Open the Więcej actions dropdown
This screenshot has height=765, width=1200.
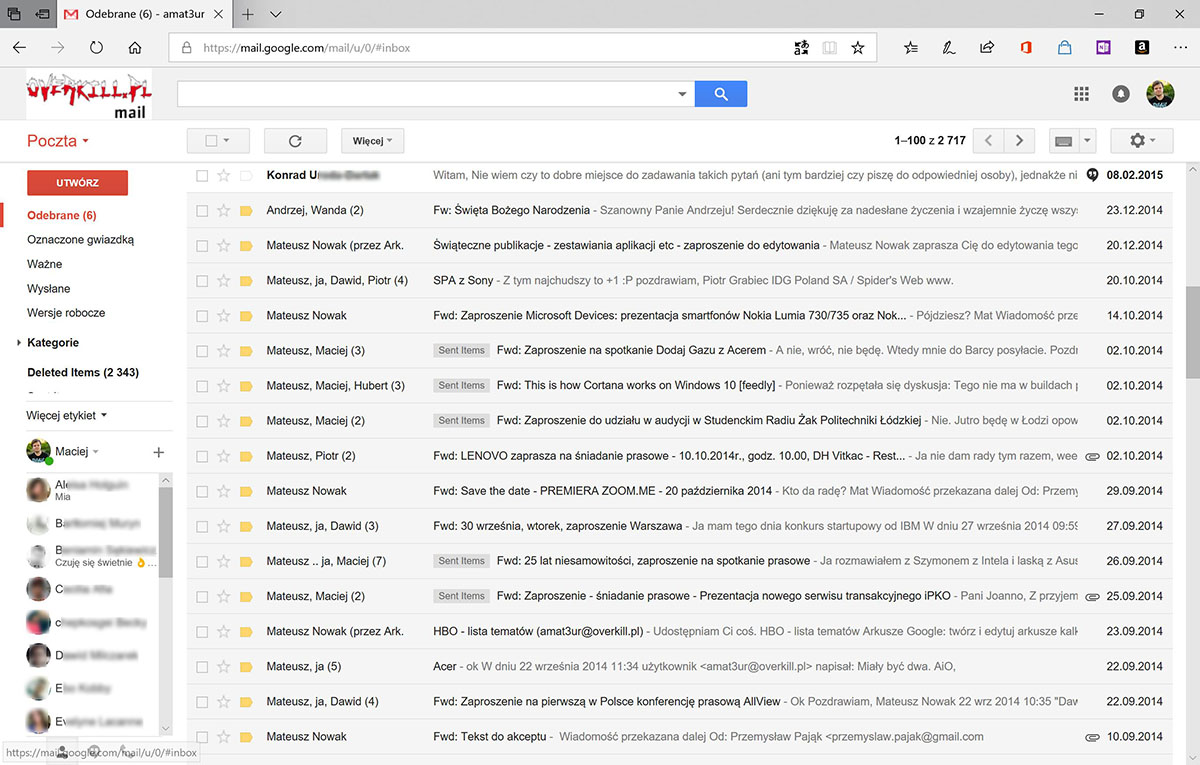(372, 141)
